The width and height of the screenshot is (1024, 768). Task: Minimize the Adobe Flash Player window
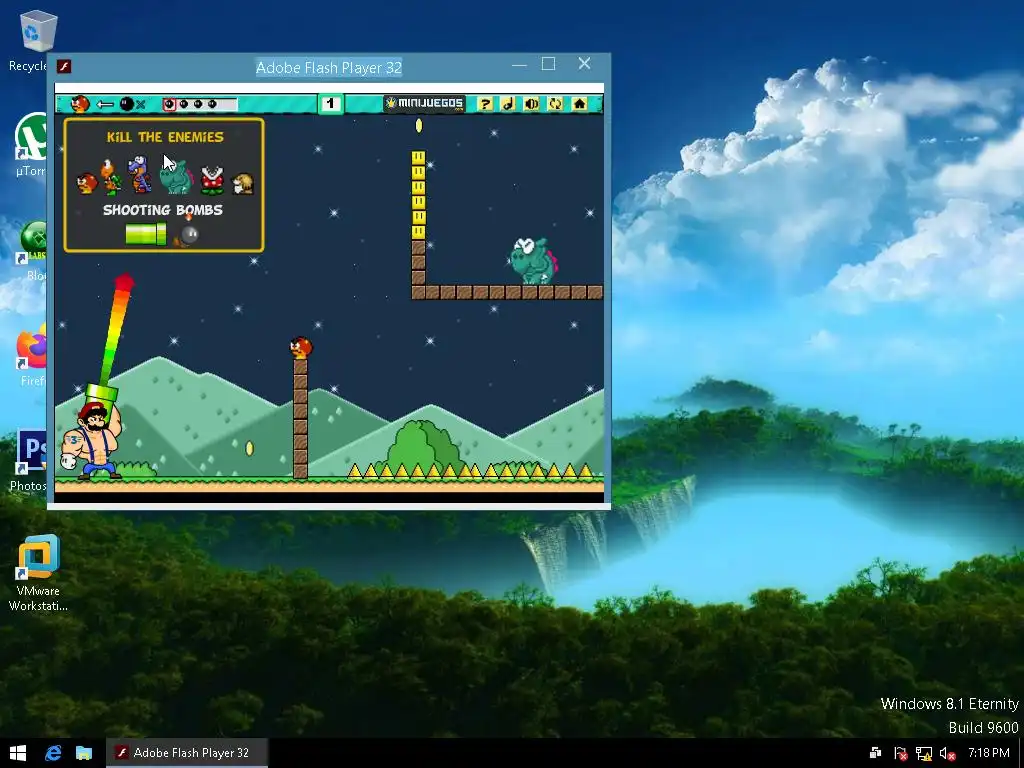[x=519, y=65]
